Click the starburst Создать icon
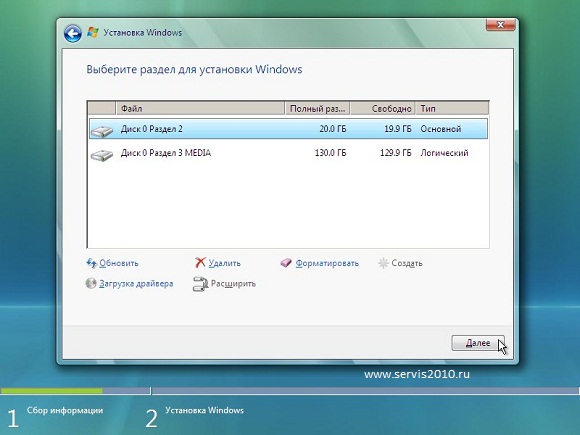Image resolution: width=580 pixels, height=435 pixels. [383, 263]
